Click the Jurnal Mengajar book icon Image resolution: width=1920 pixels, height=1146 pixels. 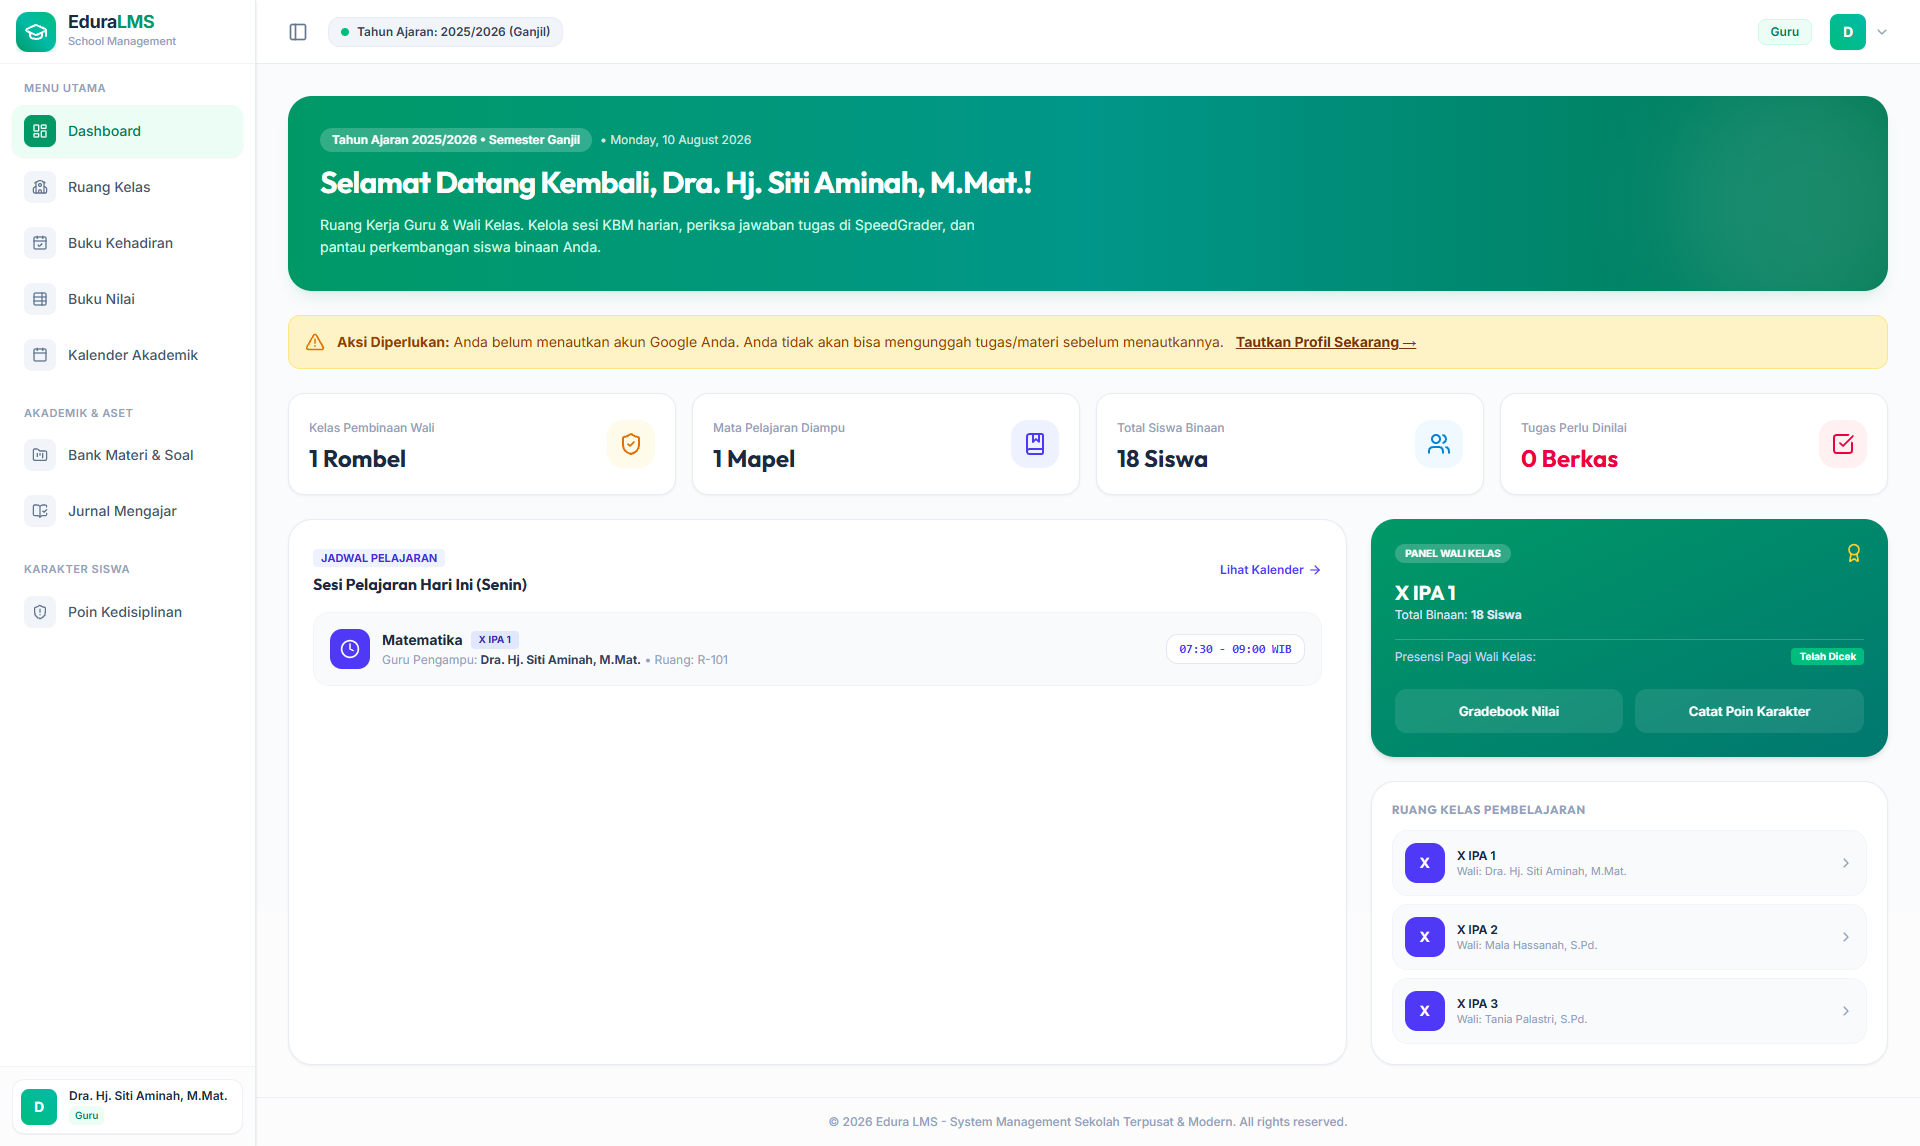click(x=40, y=511)
